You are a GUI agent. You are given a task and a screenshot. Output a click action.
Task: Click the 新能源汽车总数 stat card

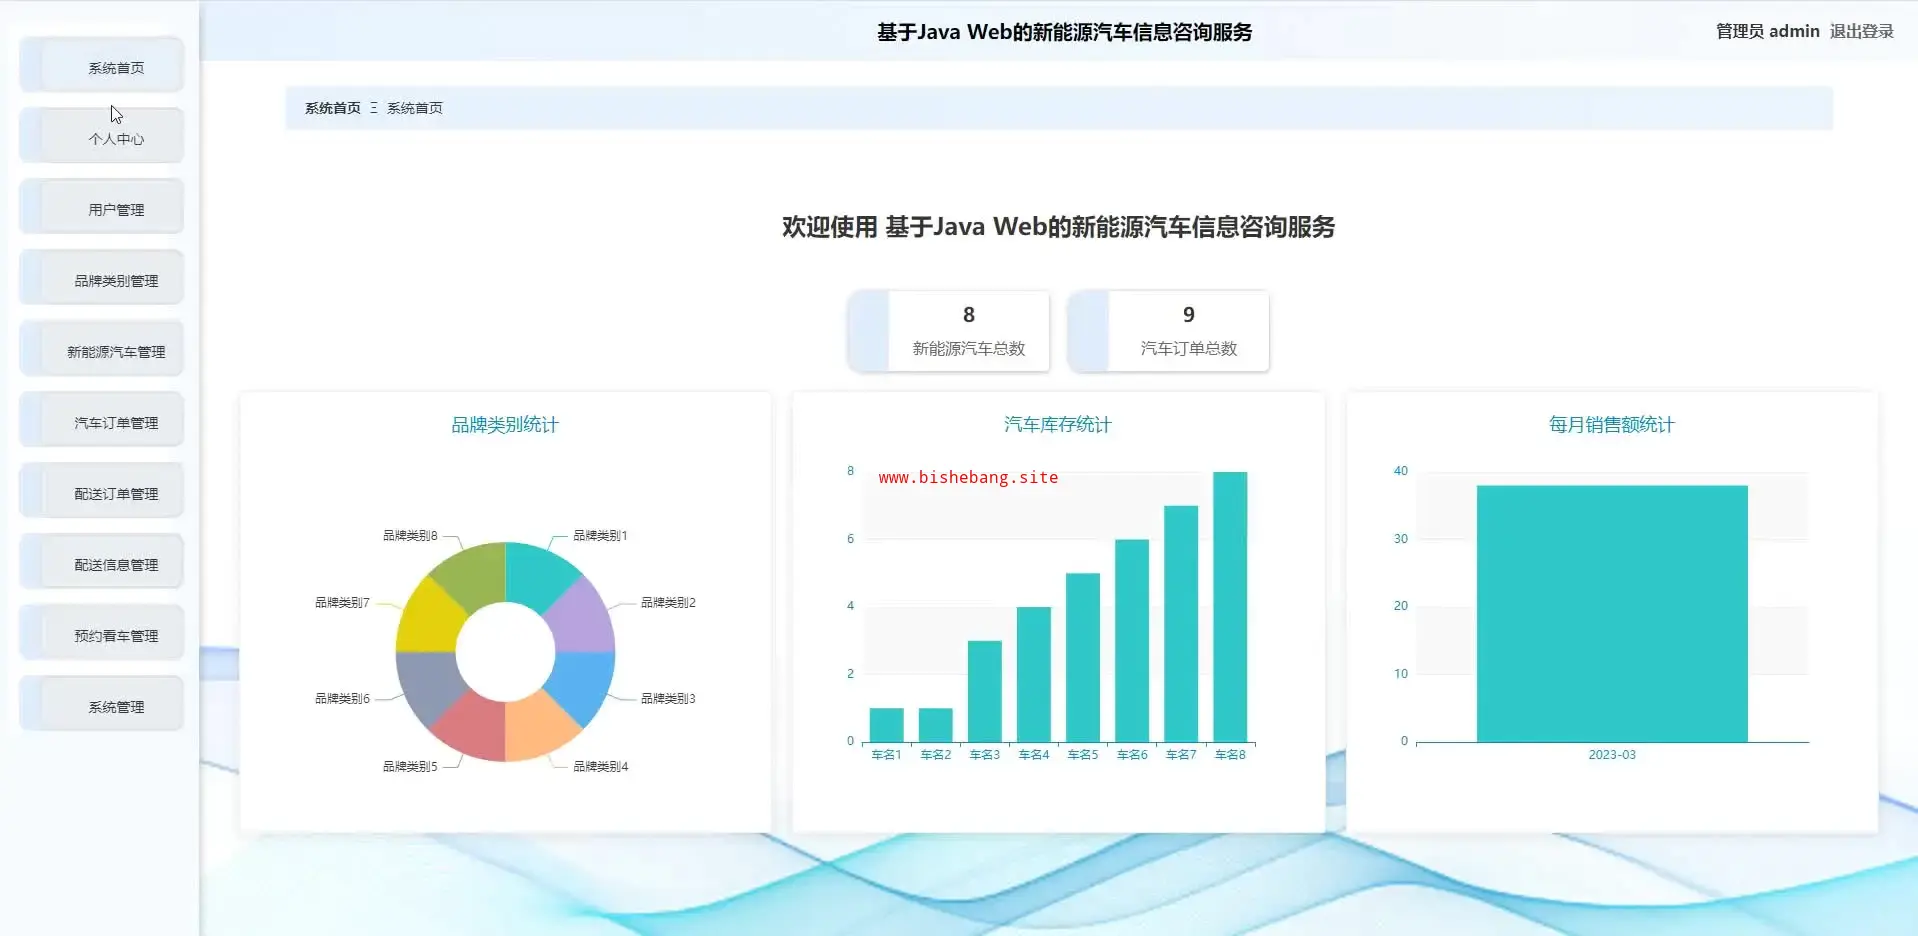(949, 331)
